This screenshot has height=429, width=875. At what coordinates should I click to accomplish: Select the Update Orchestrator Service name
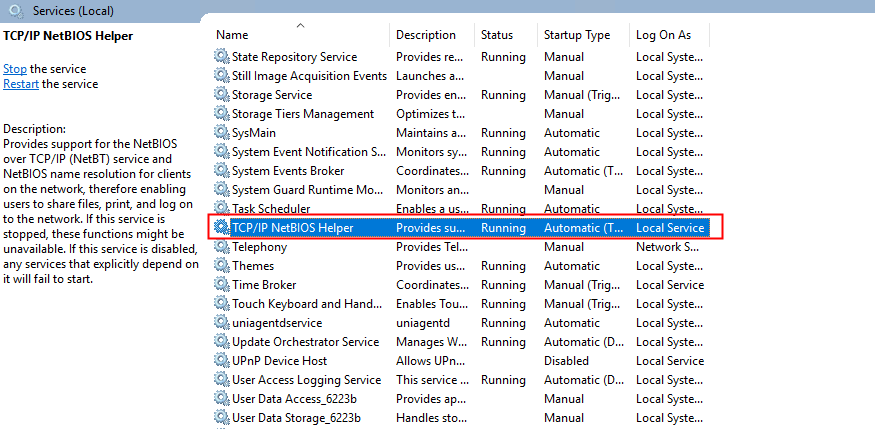click(305, 341)
